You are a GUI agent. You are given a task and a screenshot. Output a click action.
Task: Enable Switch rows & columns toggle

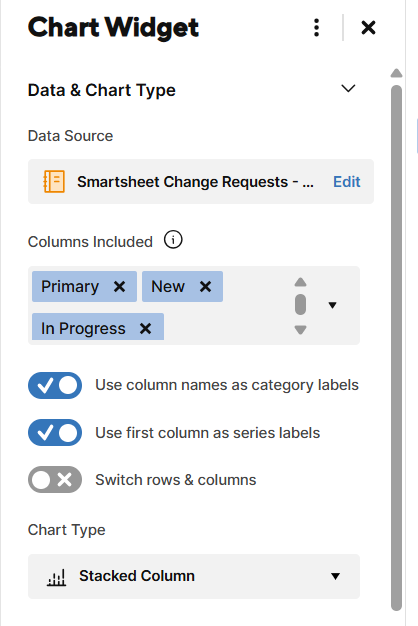tap(55, 479)
